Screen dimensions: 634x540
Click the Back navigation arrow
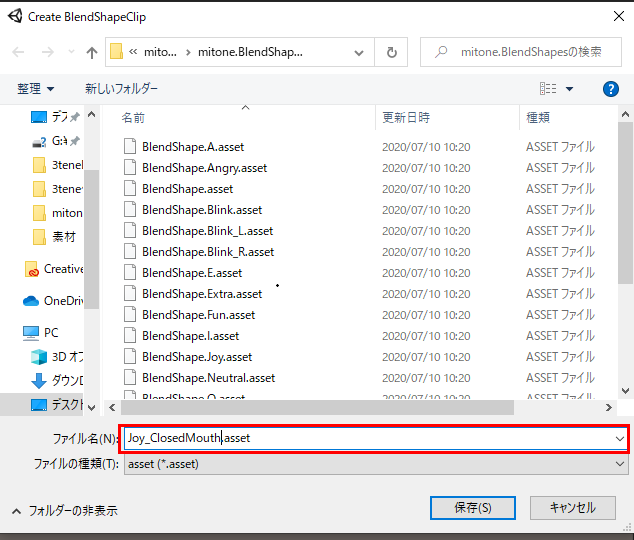(x=18, y=52)
